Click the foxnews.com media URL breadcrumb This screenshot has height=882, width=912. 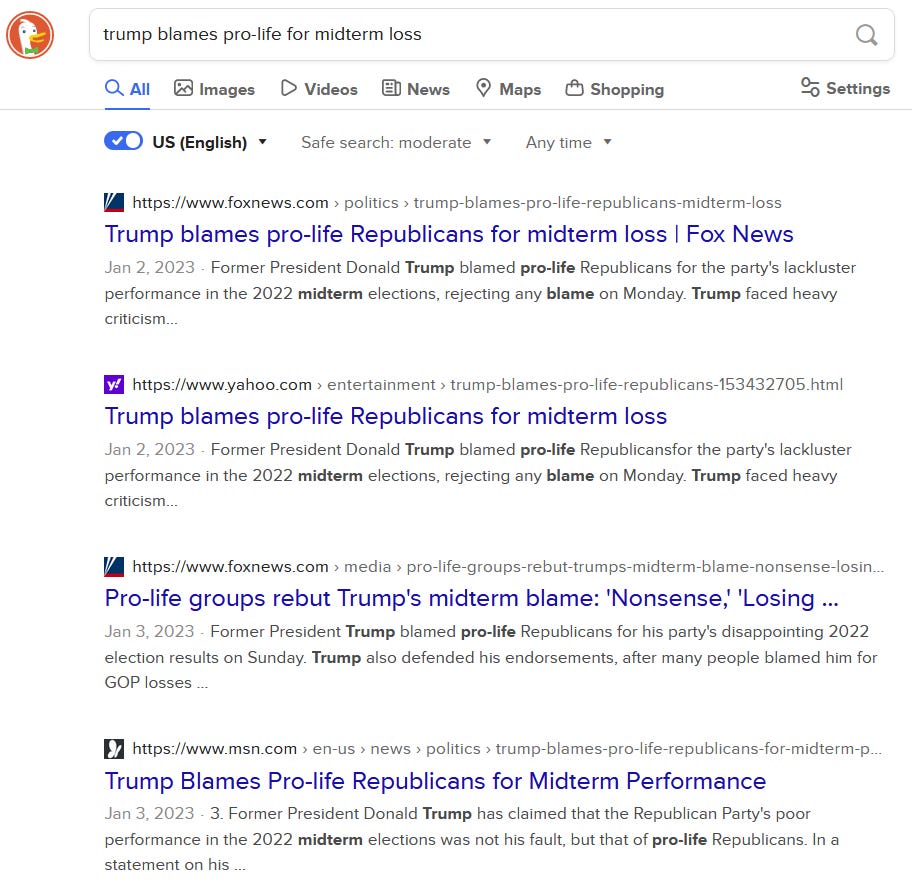point(508,567)
